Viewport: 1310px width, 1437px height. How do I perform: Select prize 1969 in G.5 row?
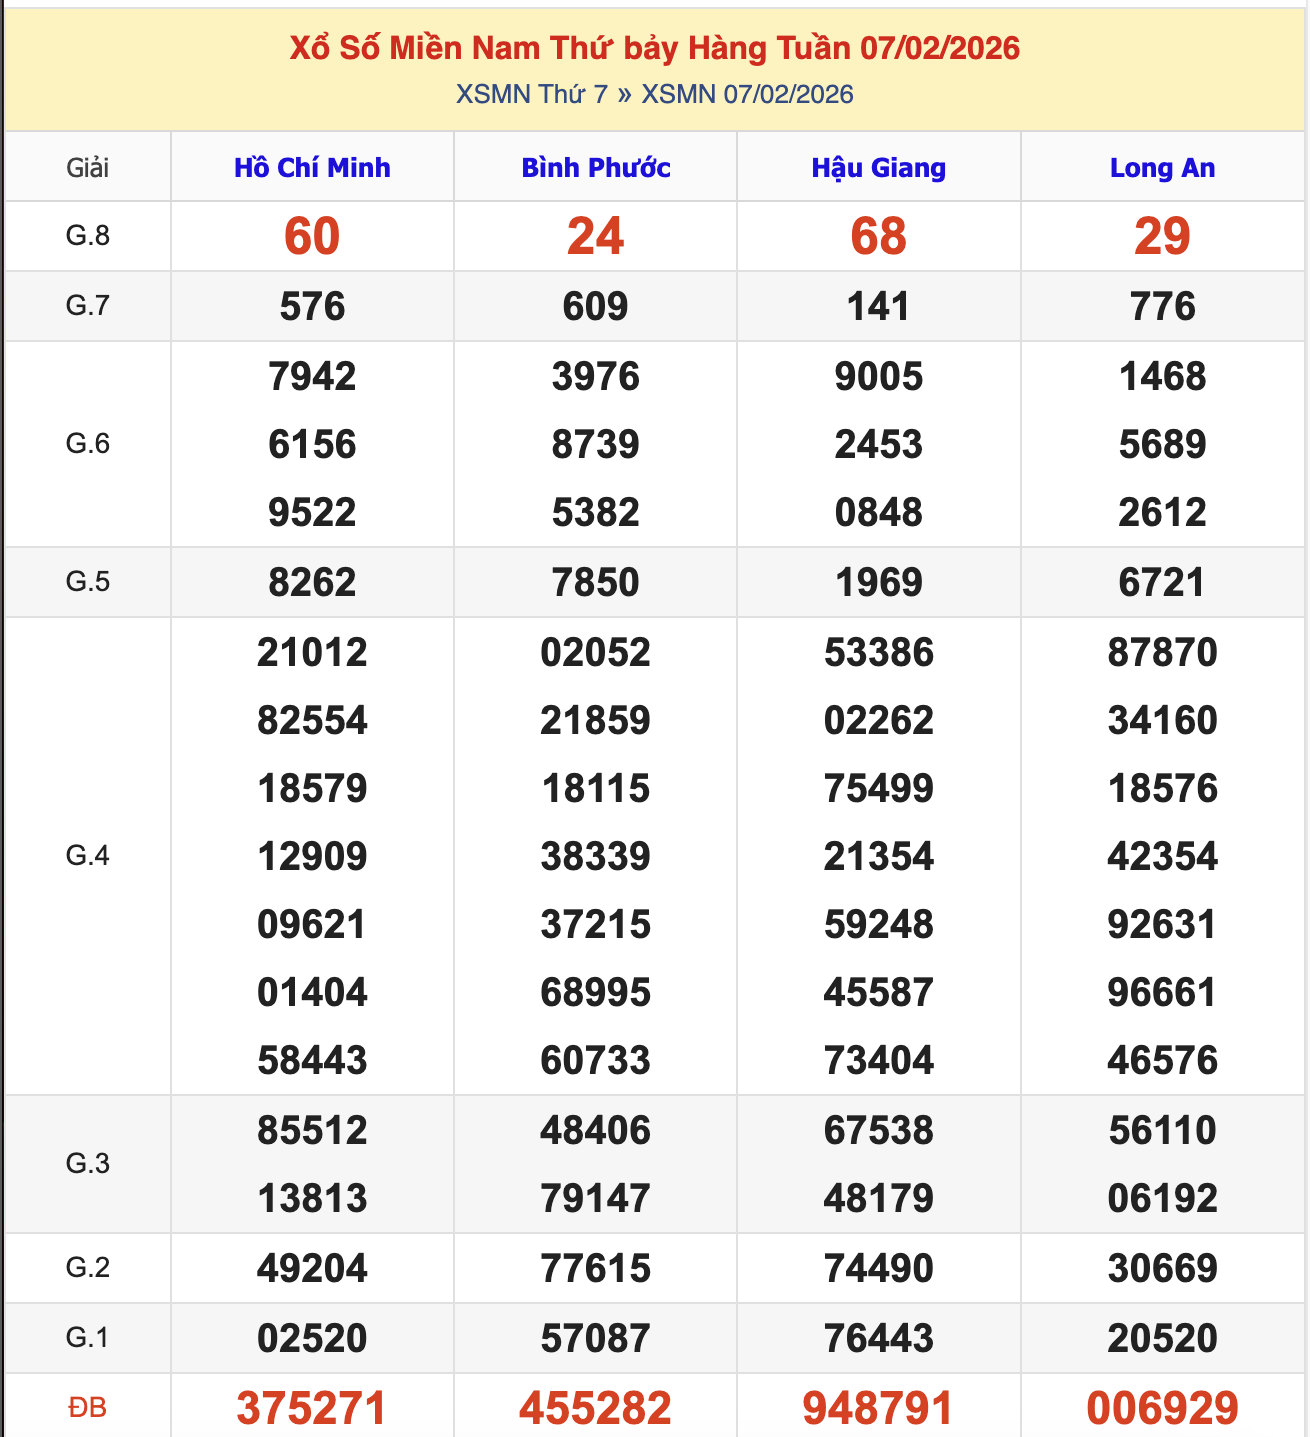(x=877, y=580)
